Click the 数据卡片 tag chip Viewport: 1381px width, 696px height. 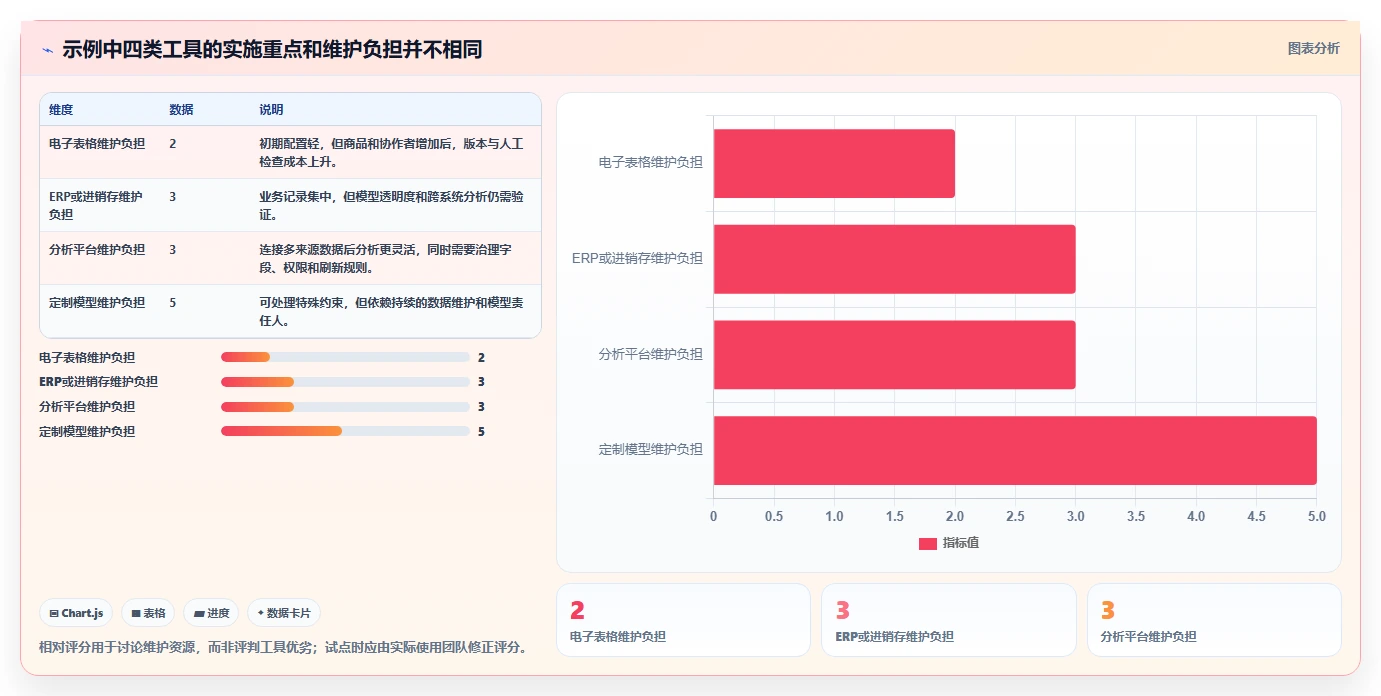coord(284,613)
